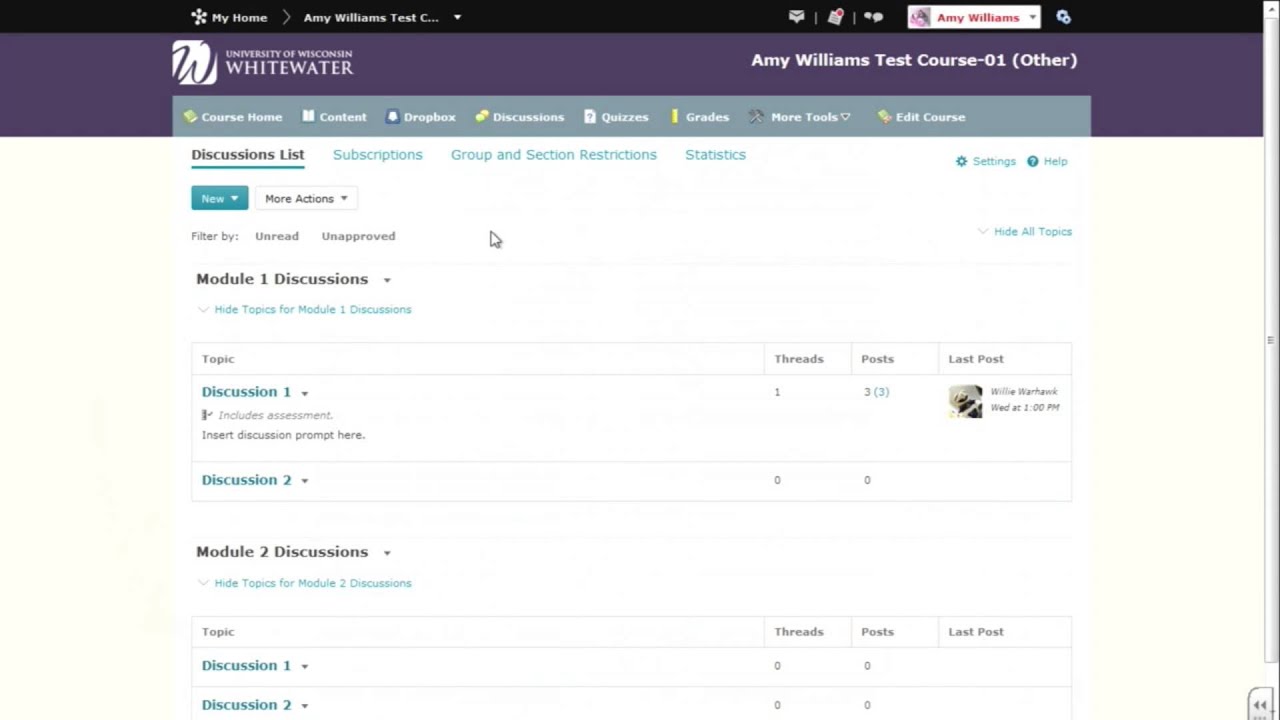This screenshot has height=720, width=1280.
Task: Open Module 1 Discussion 1 action arrow
Action: pyautogui.click(x=305, y=393)
